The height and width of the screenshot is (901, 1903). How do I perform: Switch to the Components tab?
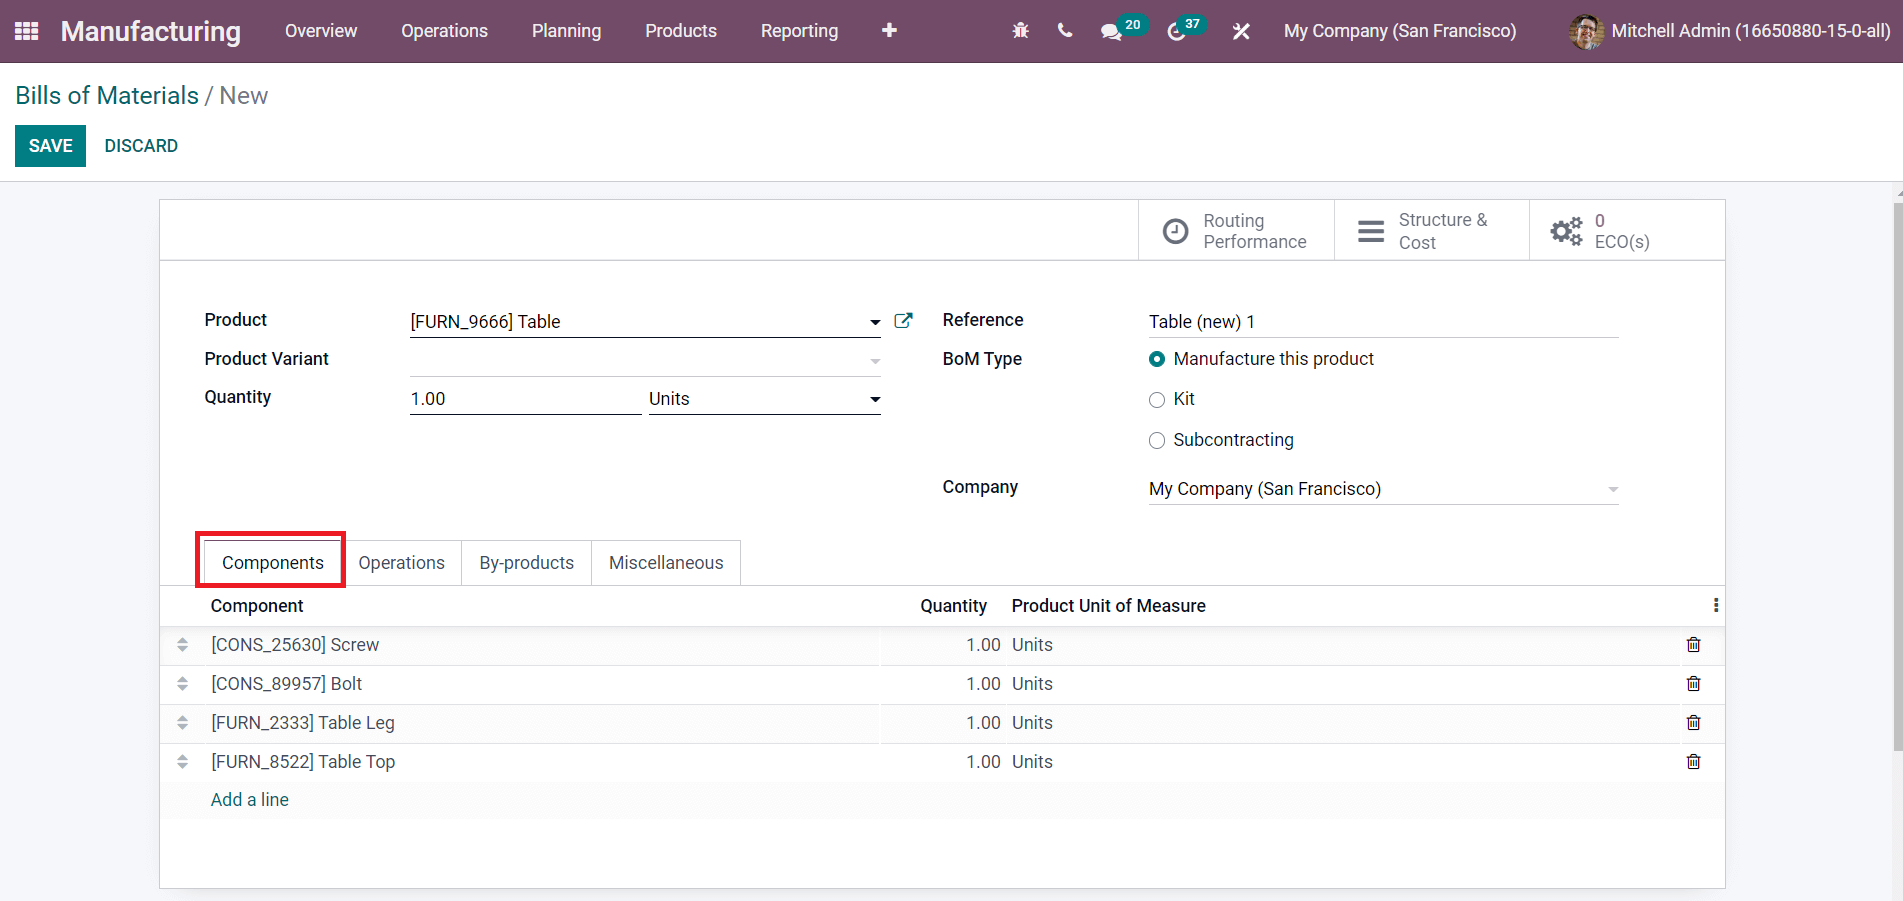click(x=273, y=563)
